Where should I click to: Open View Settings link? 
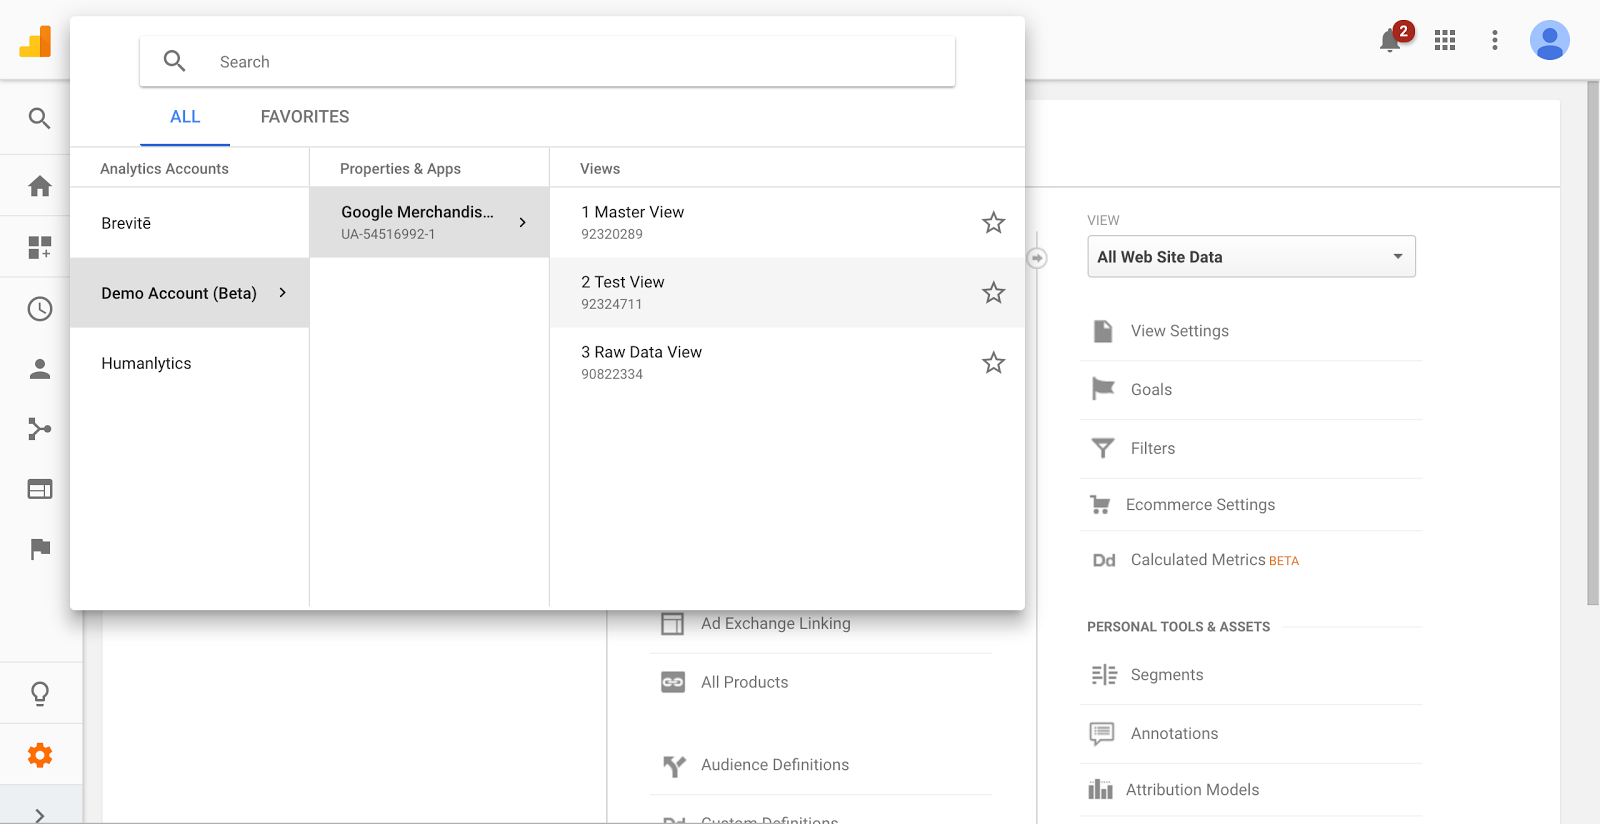point(1179,331)
